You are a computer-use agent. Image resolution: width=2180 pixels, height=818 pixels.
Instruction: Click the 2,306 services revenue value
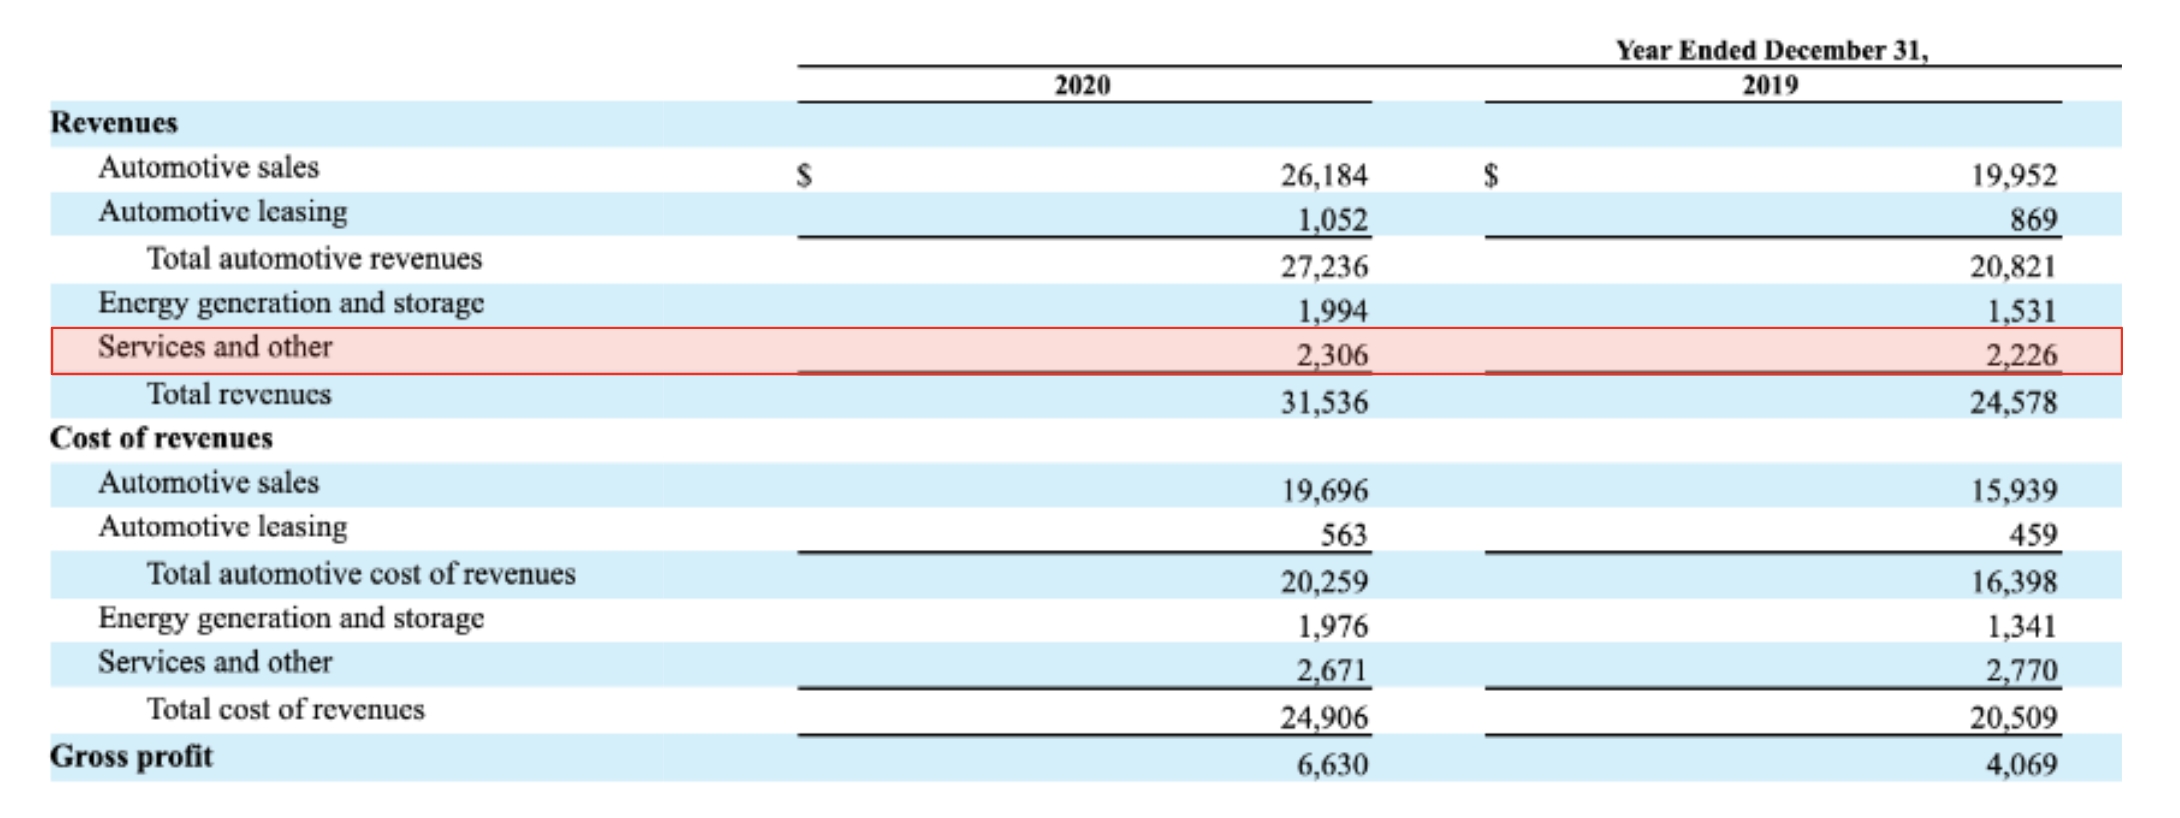tap(1332, 355)
